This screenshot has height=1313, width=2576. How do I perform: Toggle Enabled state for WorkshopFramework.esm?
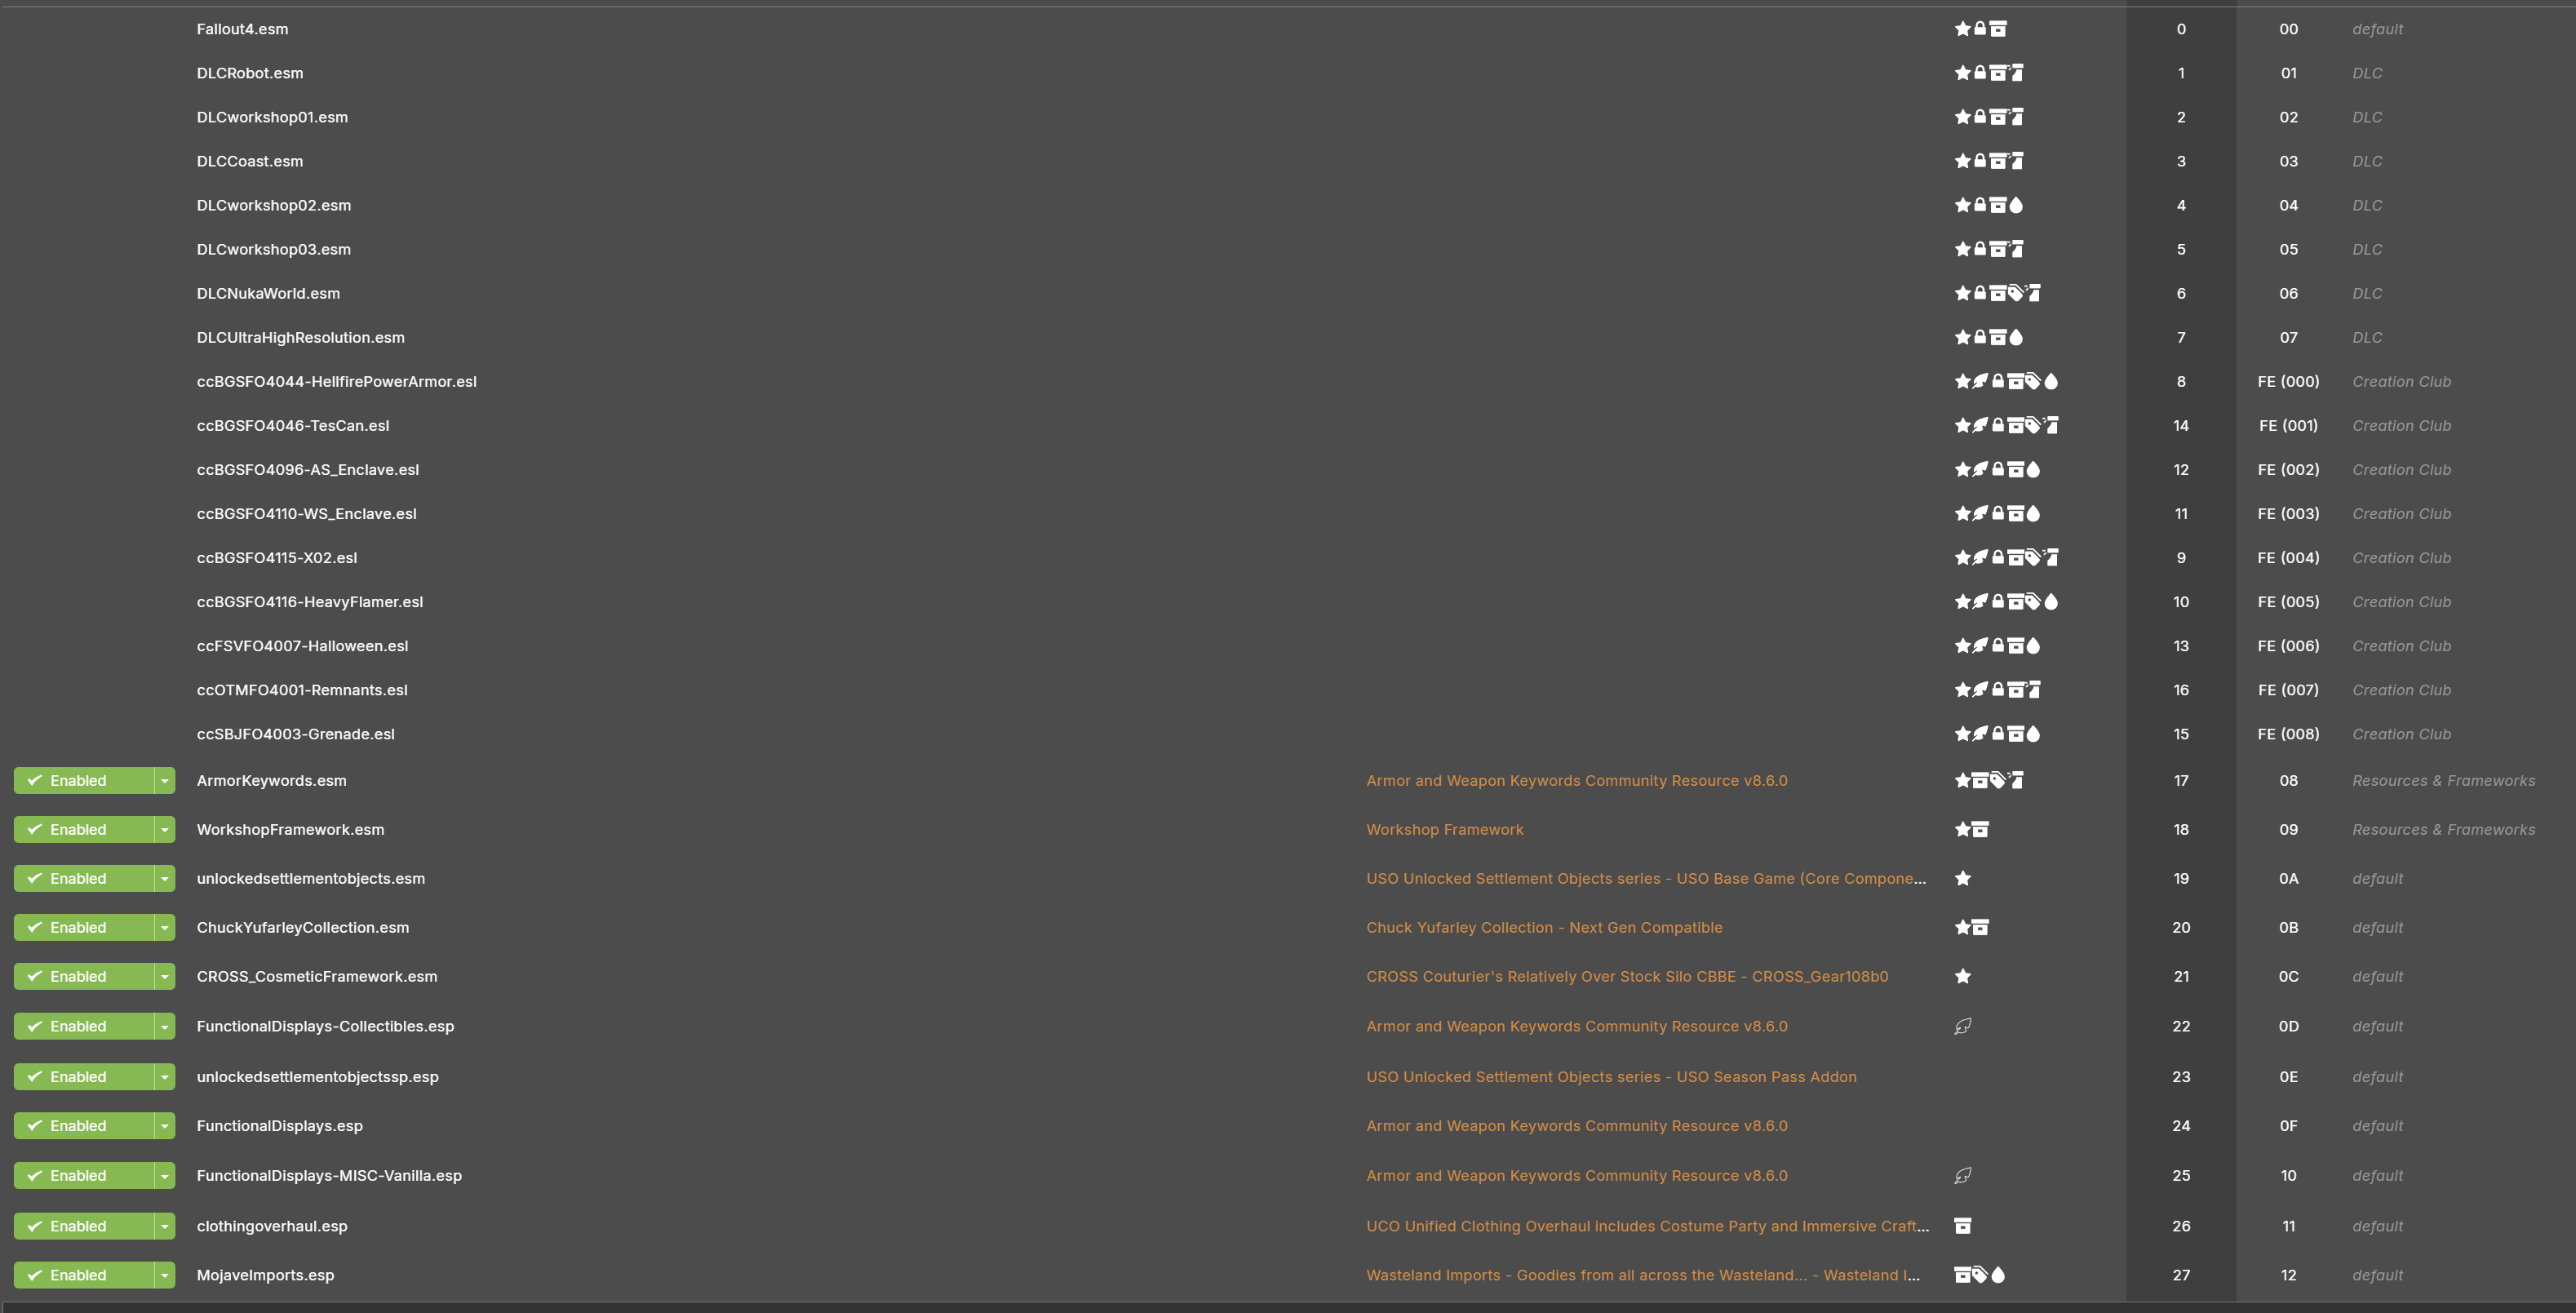pos(84,829)
